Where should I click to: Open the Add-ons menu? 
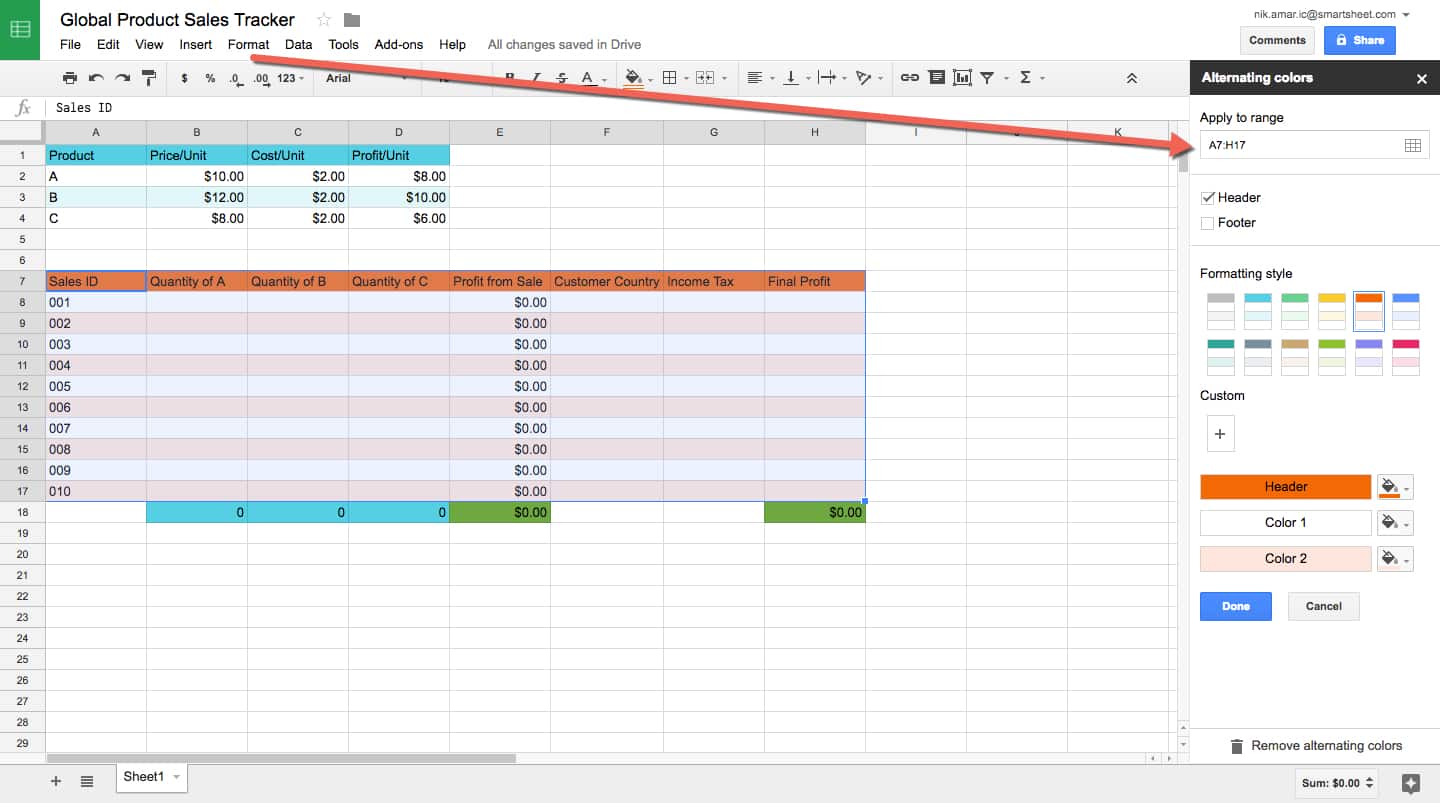(398, 44)
